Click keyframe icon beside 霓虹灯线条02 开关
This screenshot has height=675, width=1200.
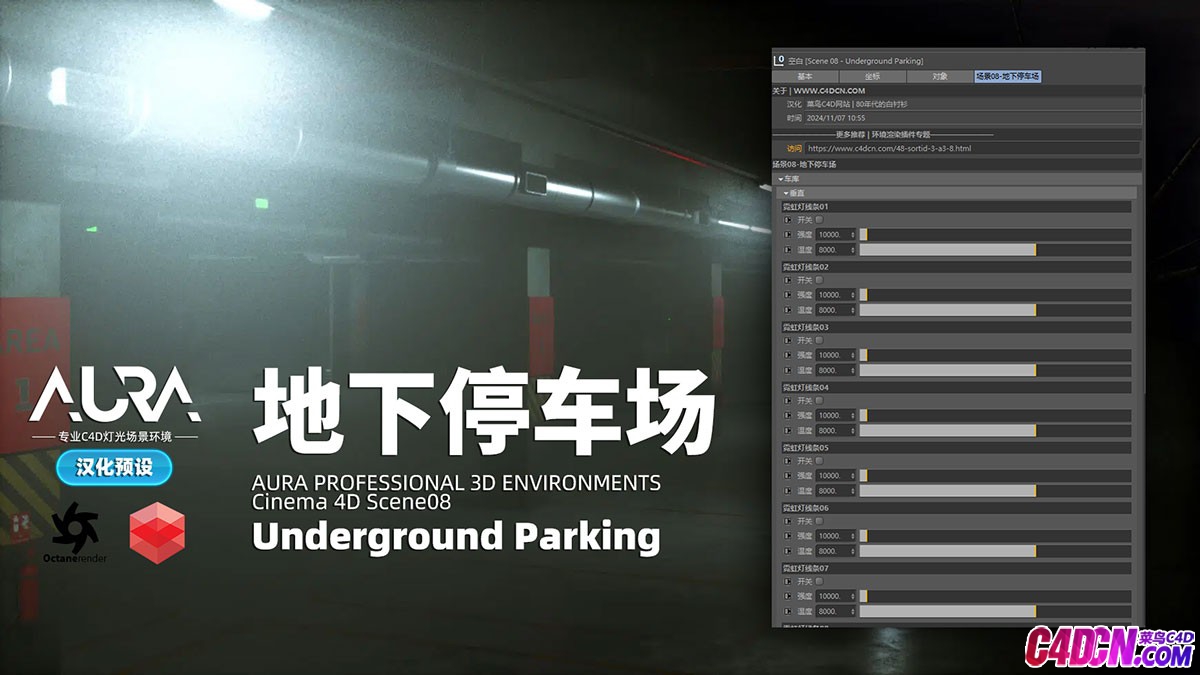pyautogui.click(x=788, y=280)
